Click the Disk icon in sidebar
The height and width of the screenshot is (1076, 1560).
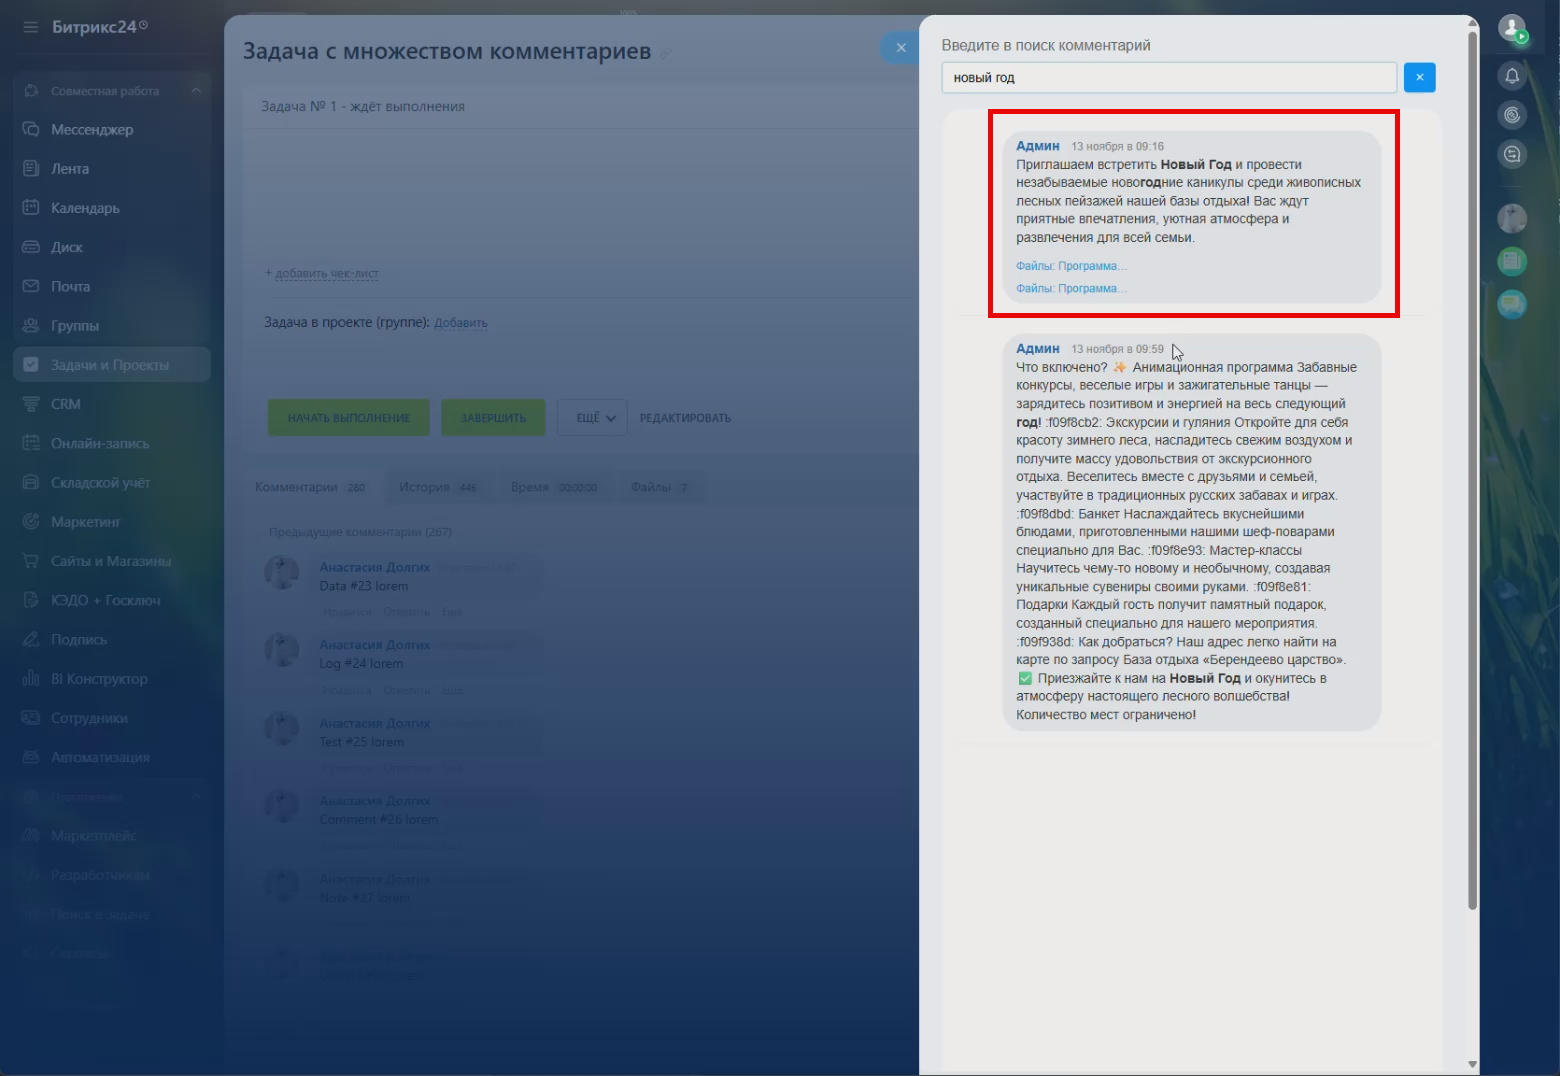[31, 247]
